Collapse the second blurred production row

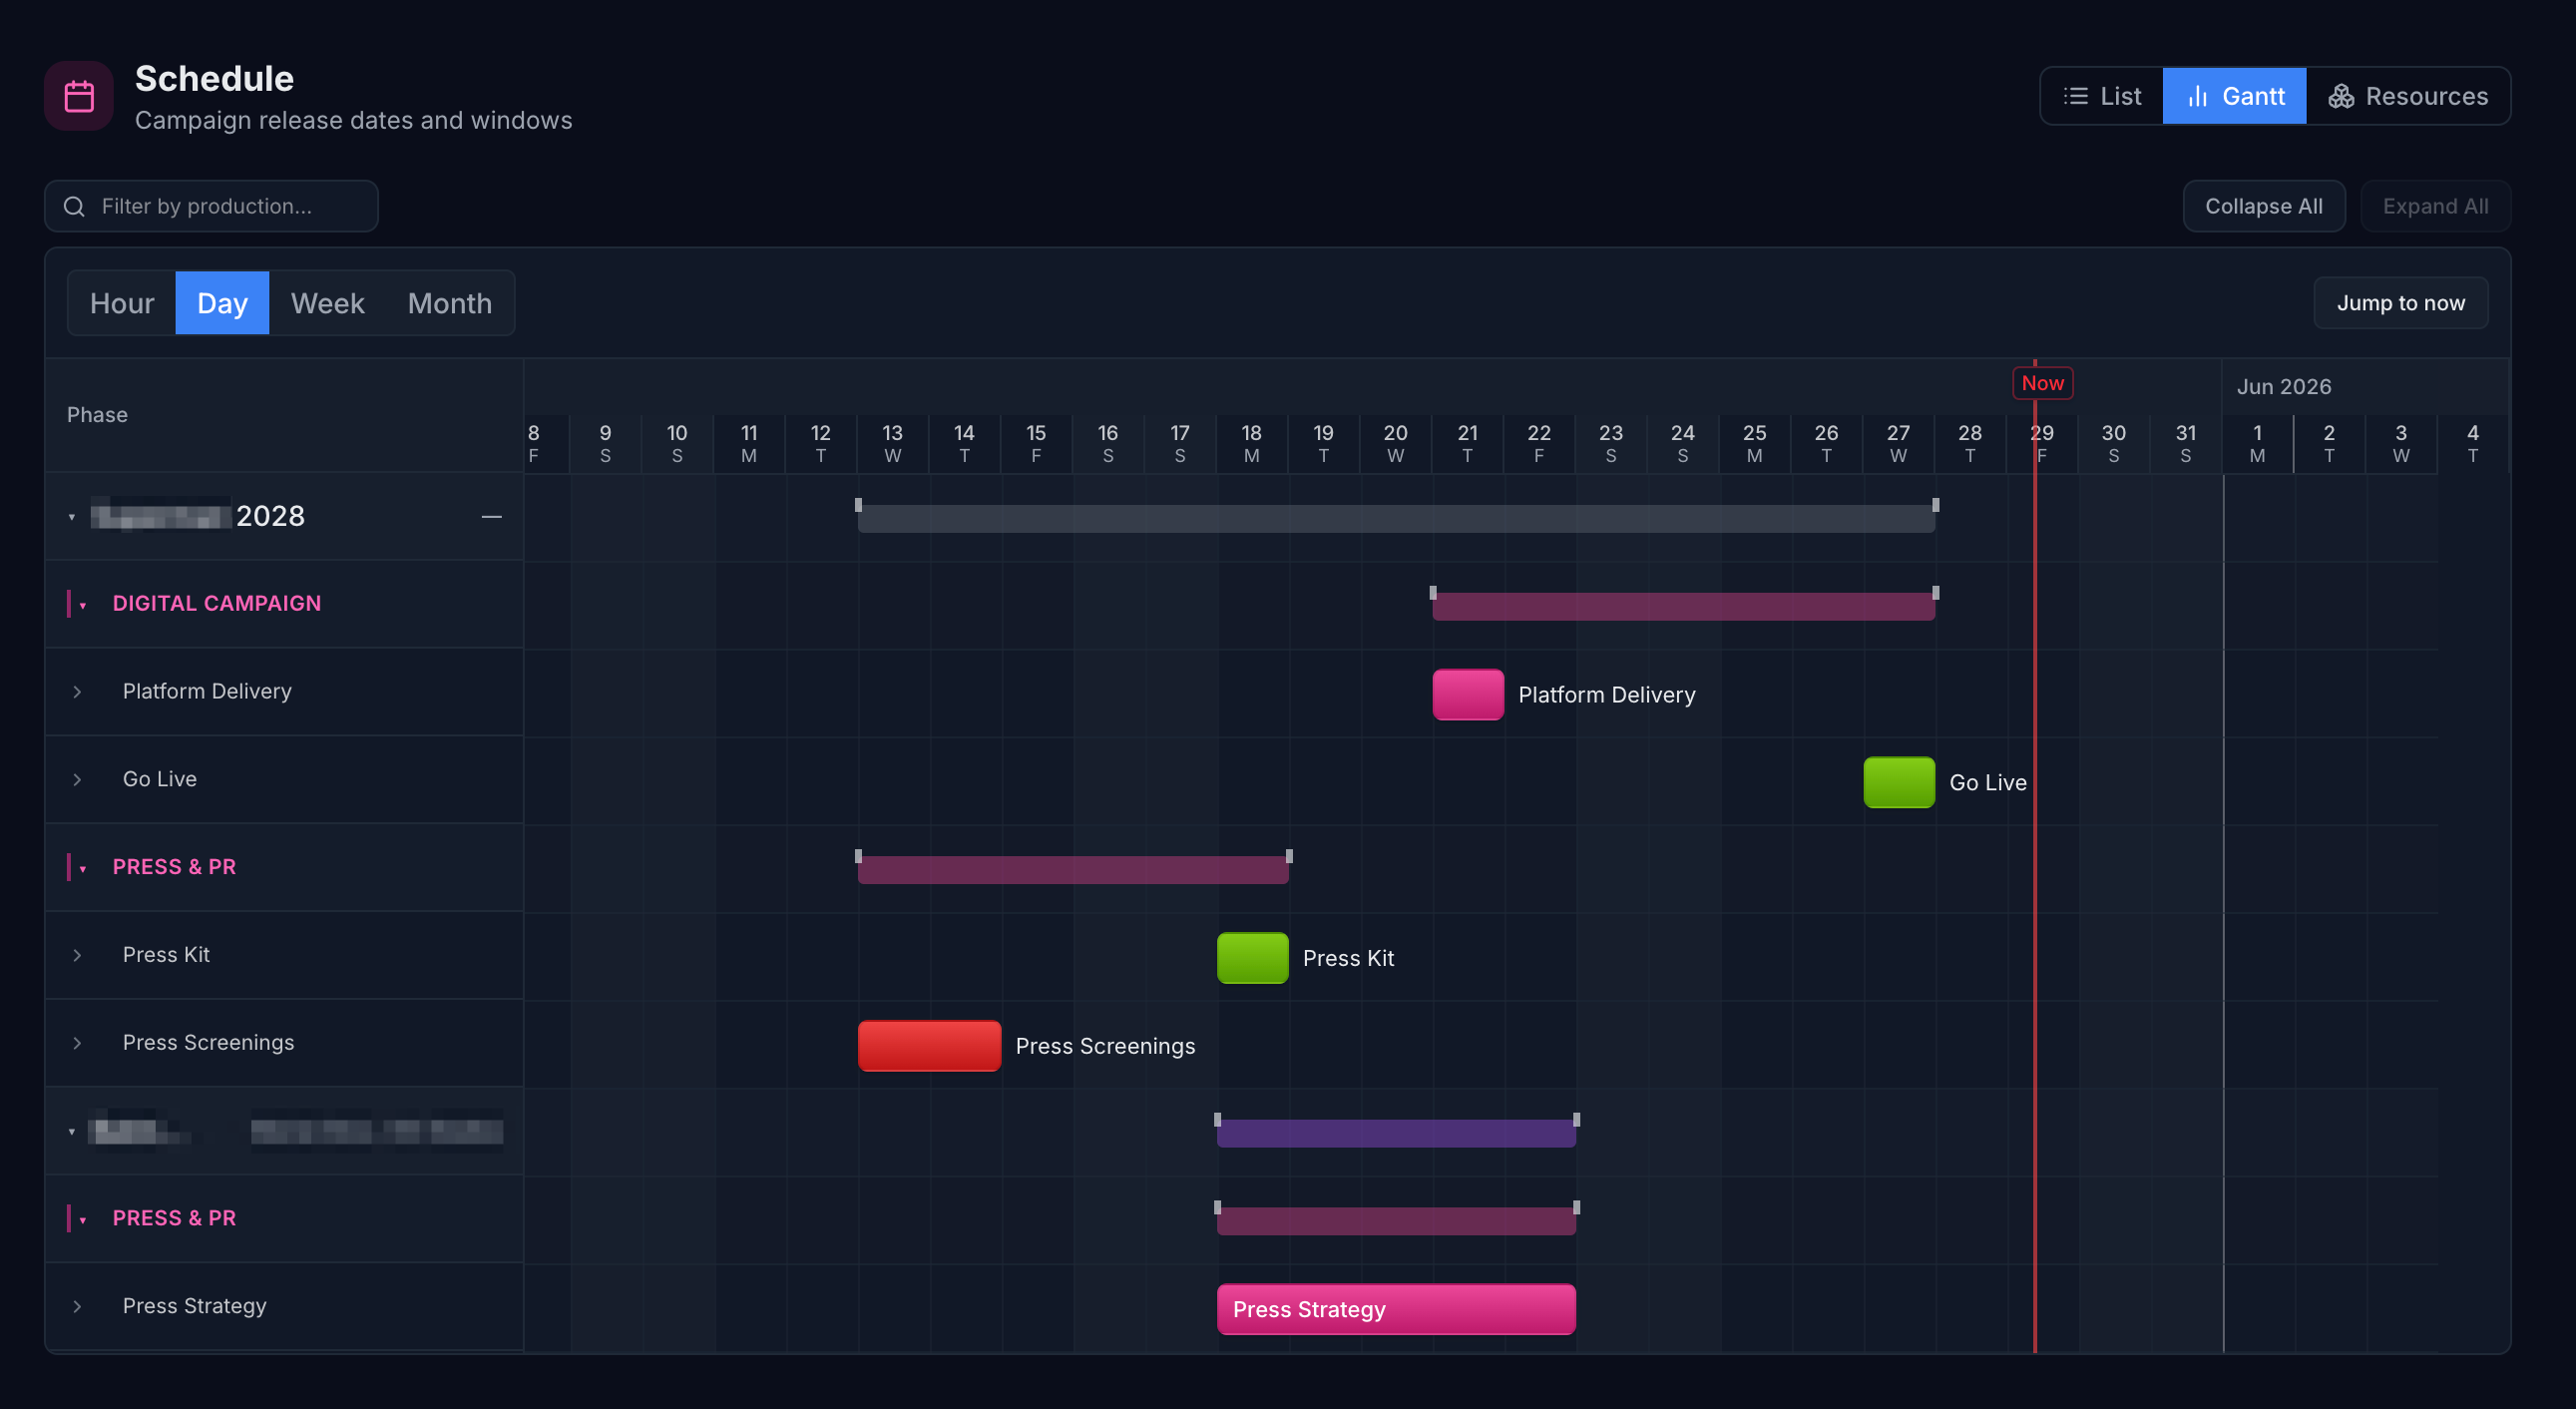click(x=72, y=1132)
